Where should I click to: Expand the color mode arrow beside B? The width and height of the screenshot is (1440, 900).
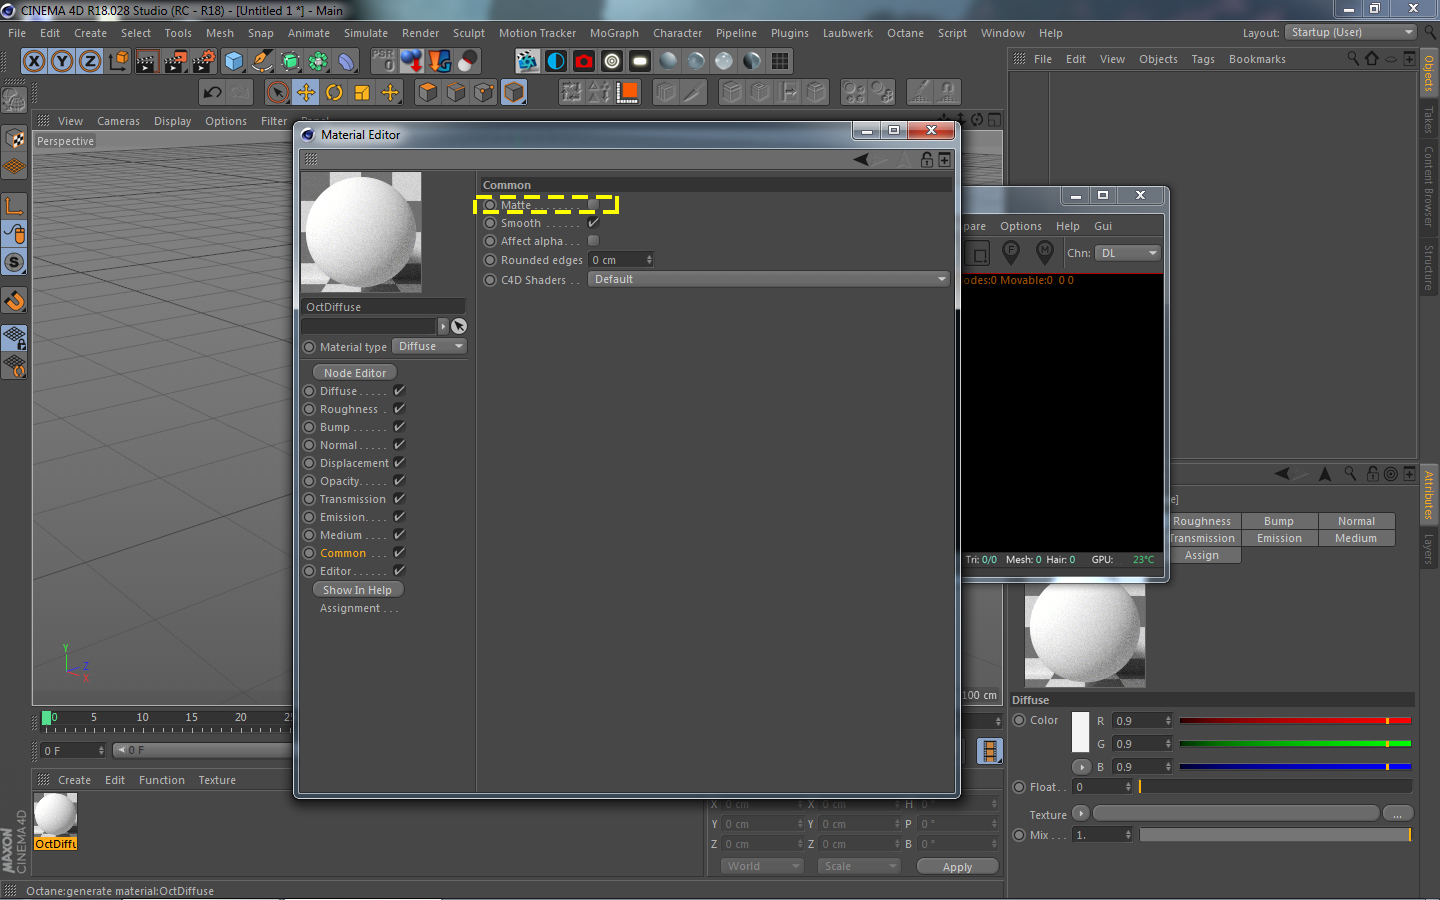1081,767
